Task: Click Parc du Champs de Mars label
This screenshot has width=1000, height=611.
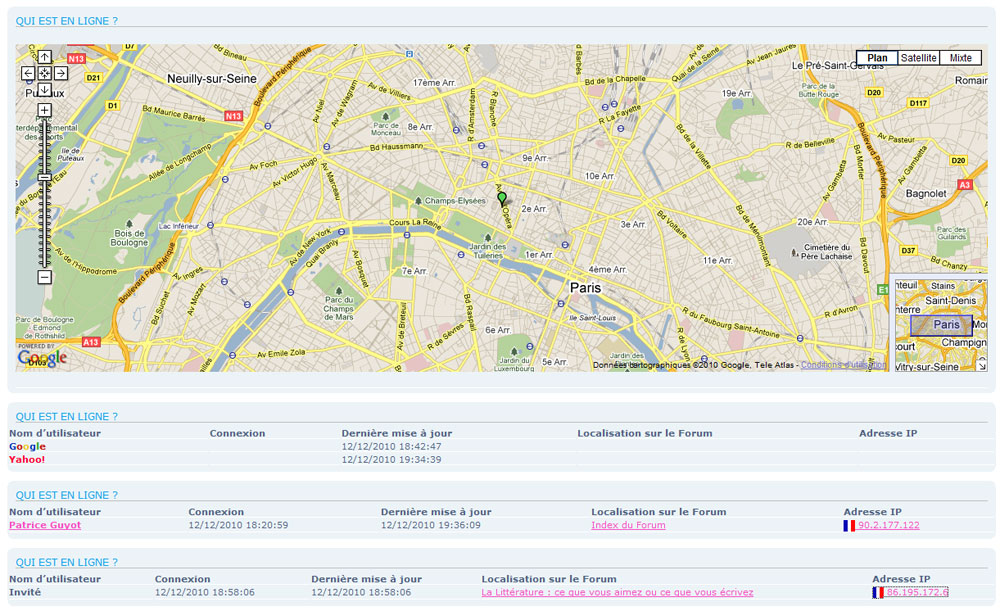Action: pos(339,308)
